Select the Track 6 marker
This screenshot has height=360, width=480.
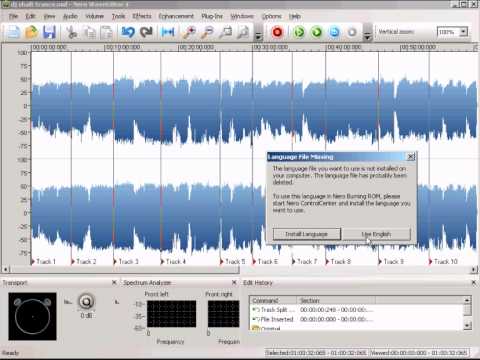coord(265,262)
